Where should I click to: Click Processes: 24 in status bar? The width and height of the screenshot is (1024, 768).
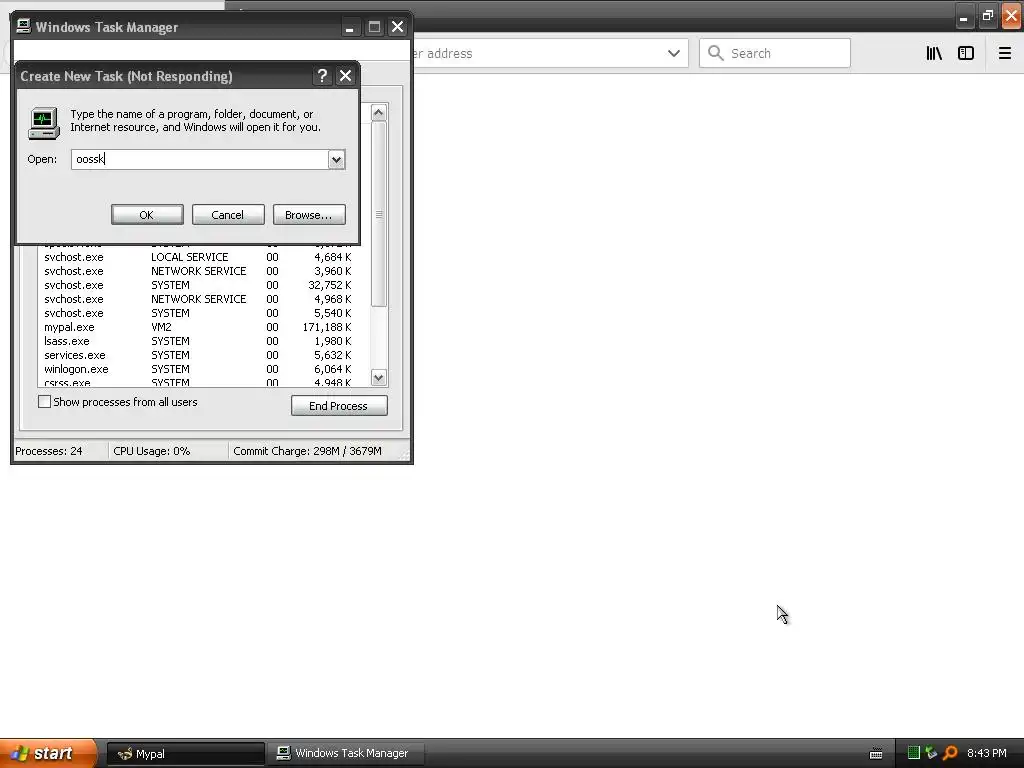49,451
